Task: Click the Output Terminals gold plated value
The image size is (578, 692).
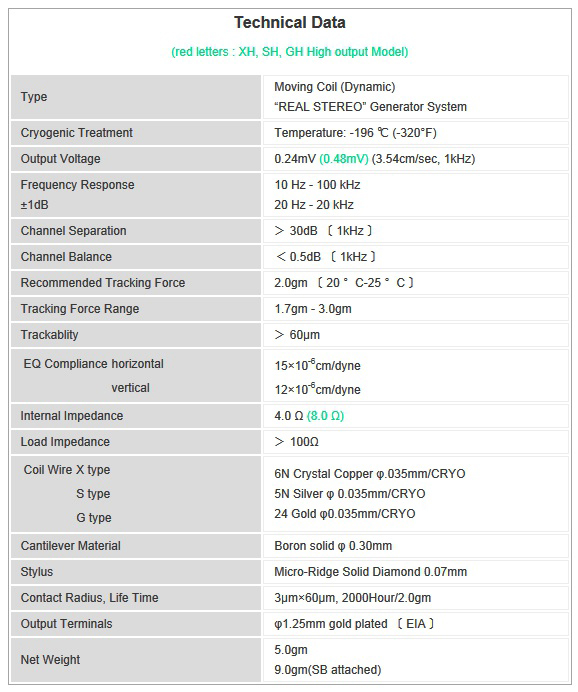Action: 354,624
